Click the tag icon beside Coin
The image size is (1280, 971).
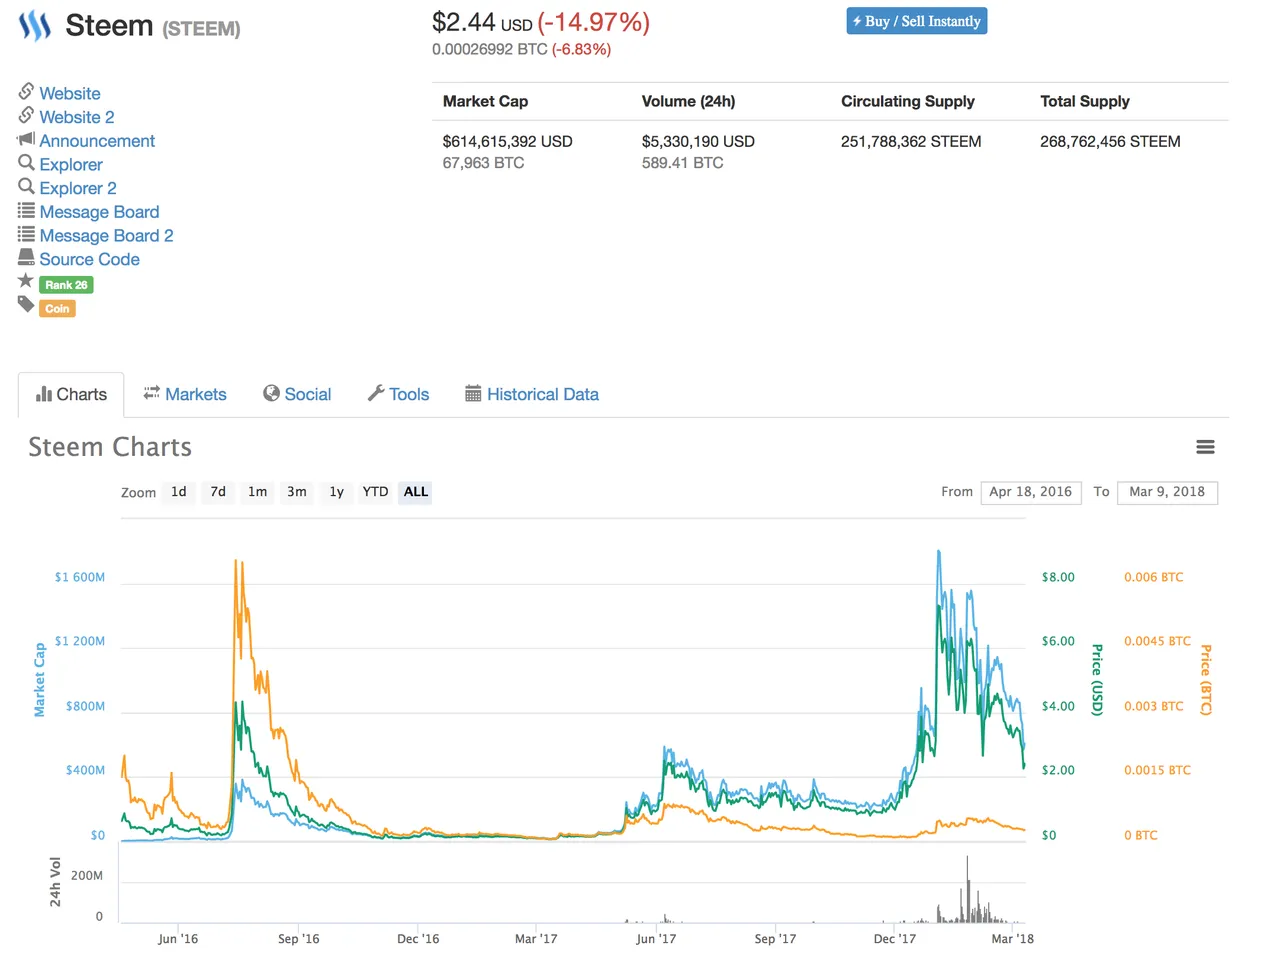click(x=26, y=305)
